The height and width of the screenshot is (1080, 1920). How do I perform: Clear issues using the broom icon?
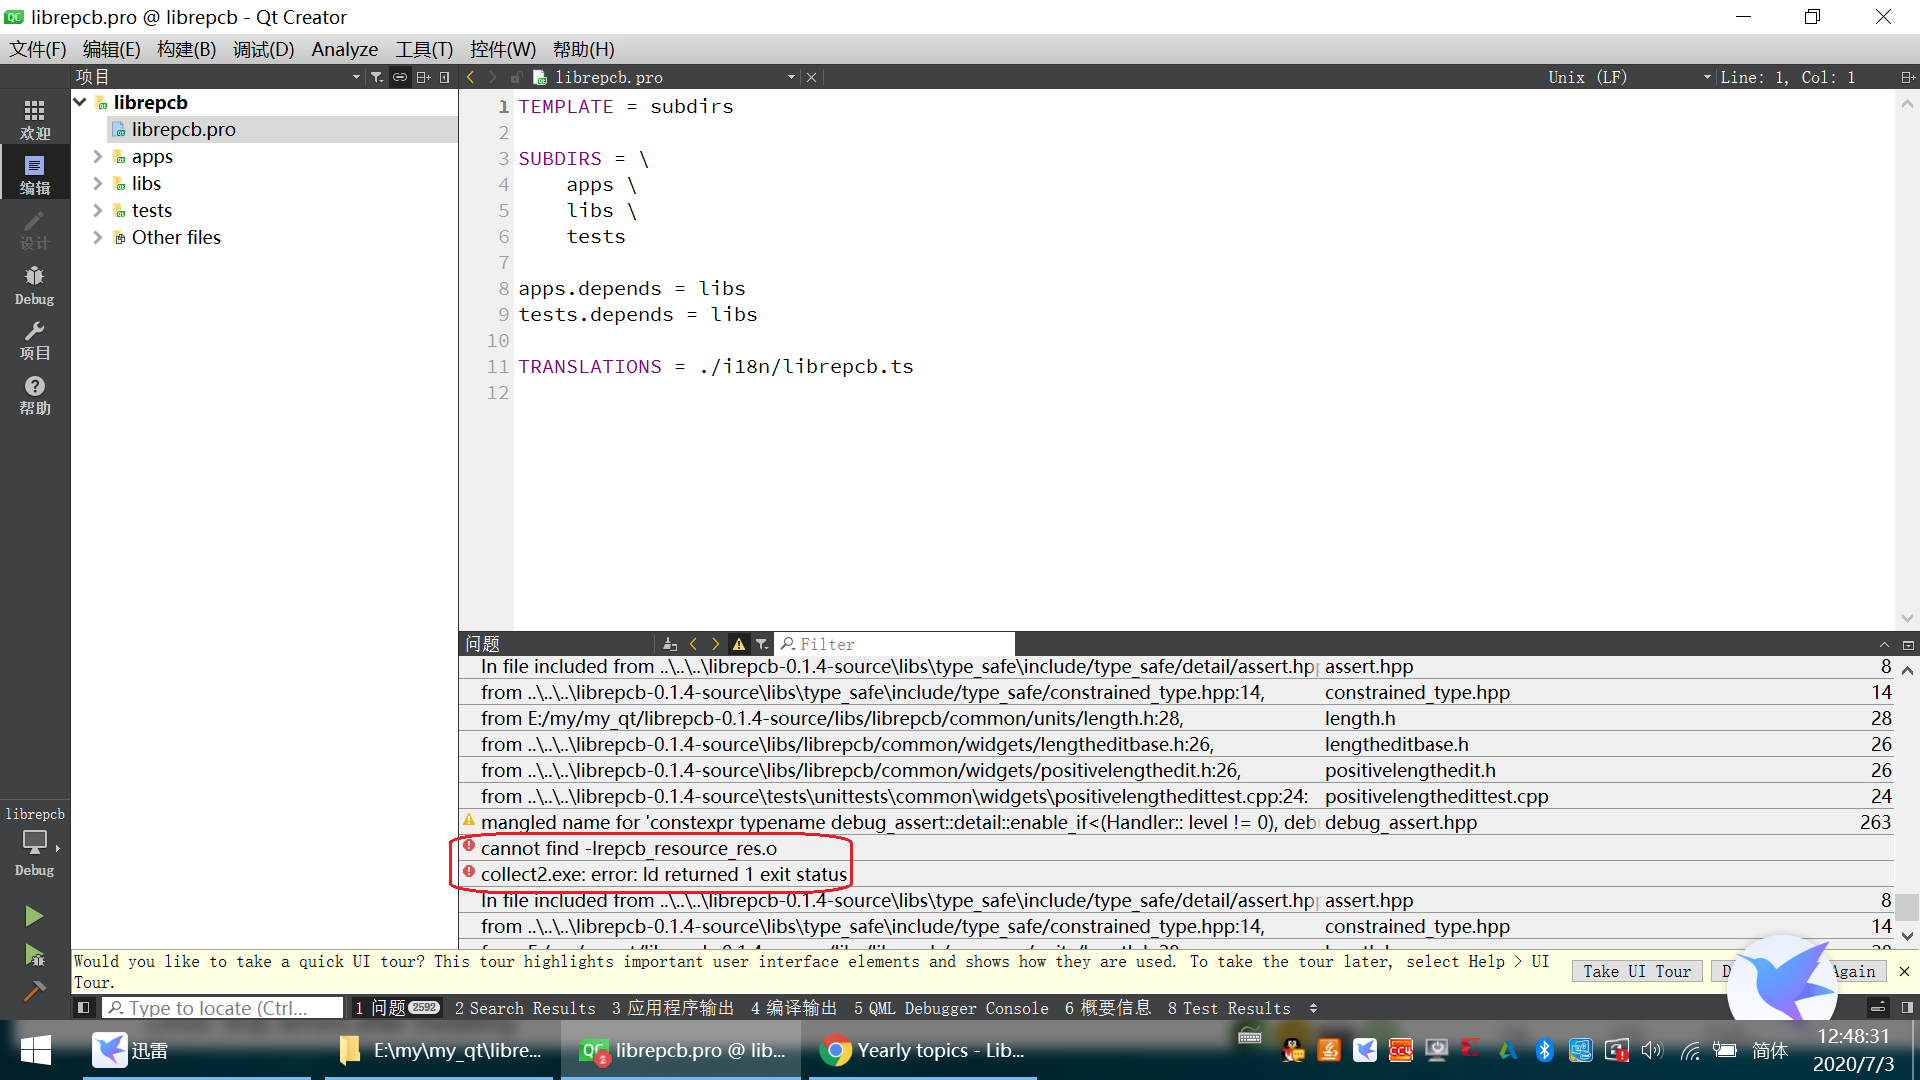point(670,643)
